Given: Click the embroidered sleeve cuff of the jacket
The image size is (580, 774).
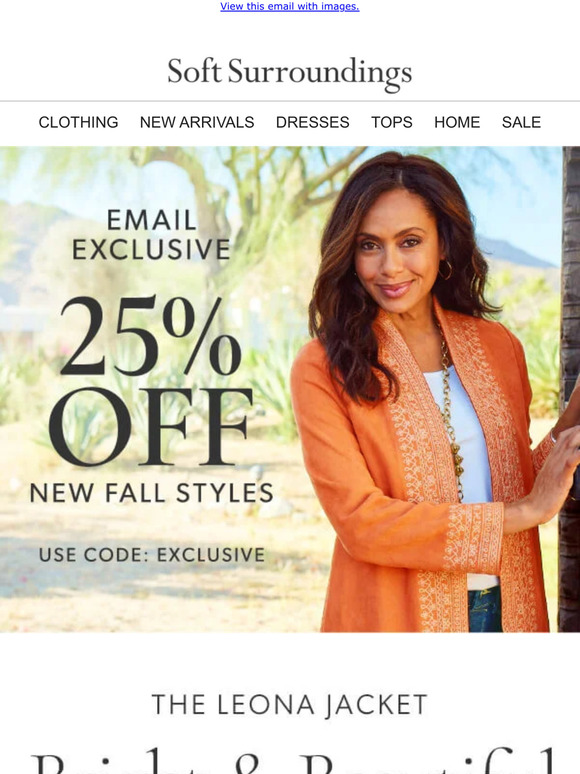Looking at the screenshot, I should point(471,538).
